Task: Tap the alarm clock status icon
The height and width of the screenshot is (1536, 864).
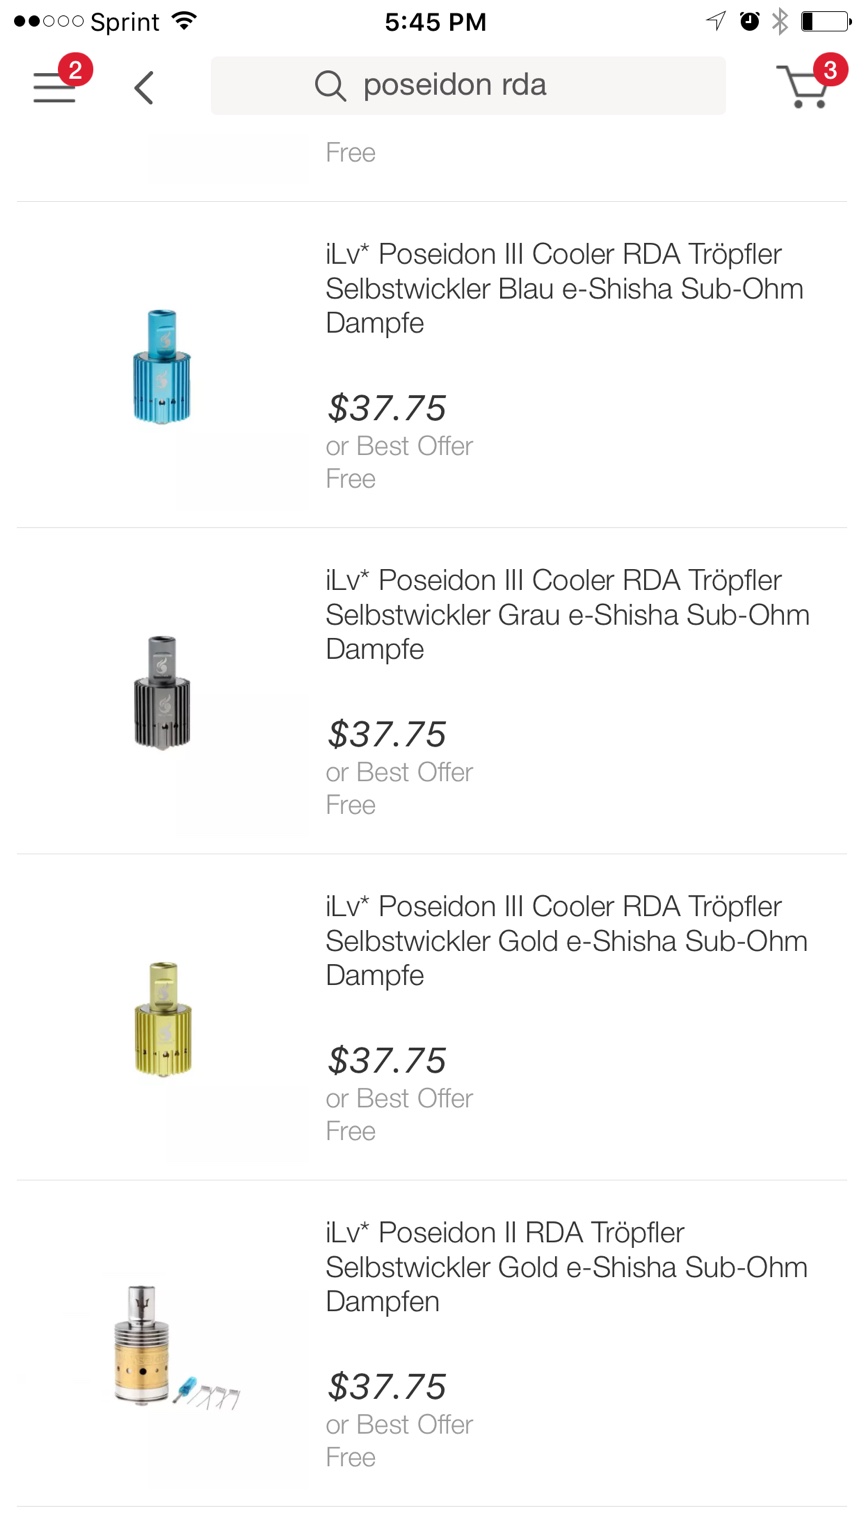Action: [x=749, y=21]
